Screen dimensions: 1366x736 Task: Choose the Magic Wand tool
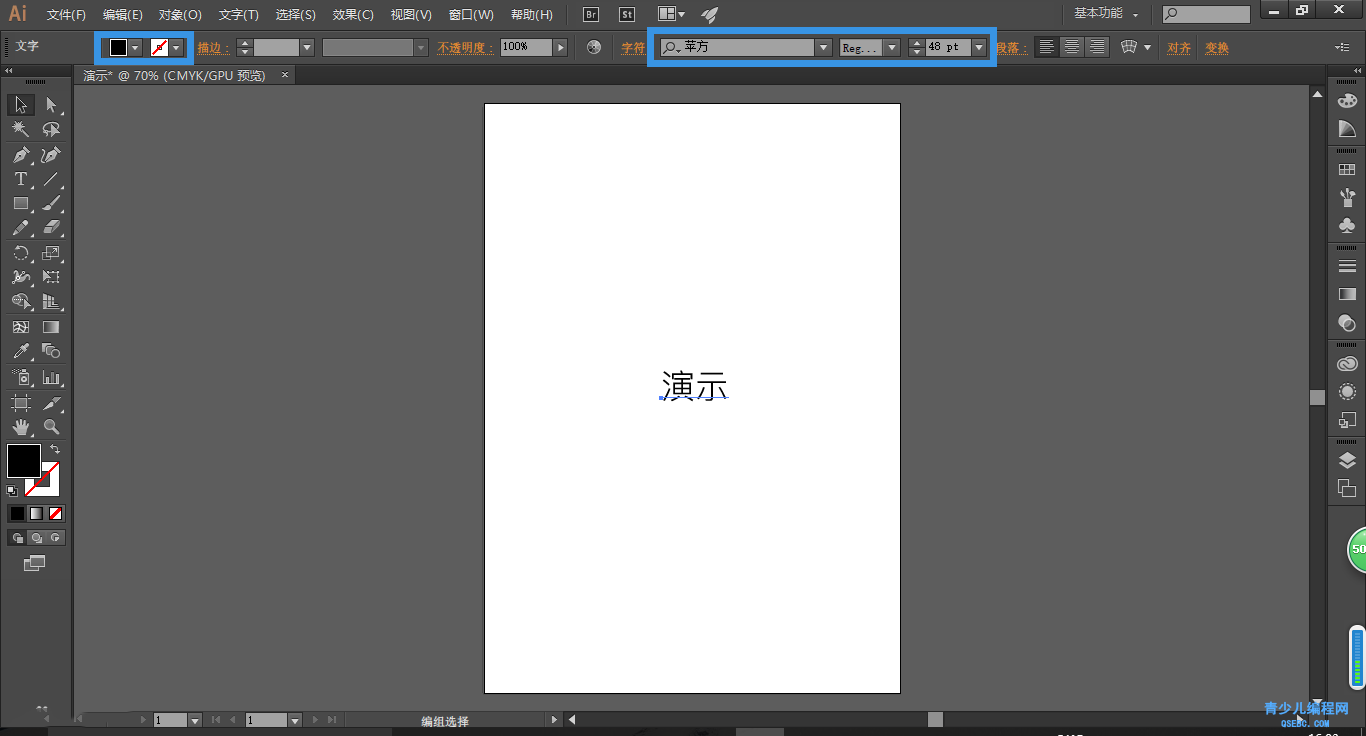click(x=20, y=130)
